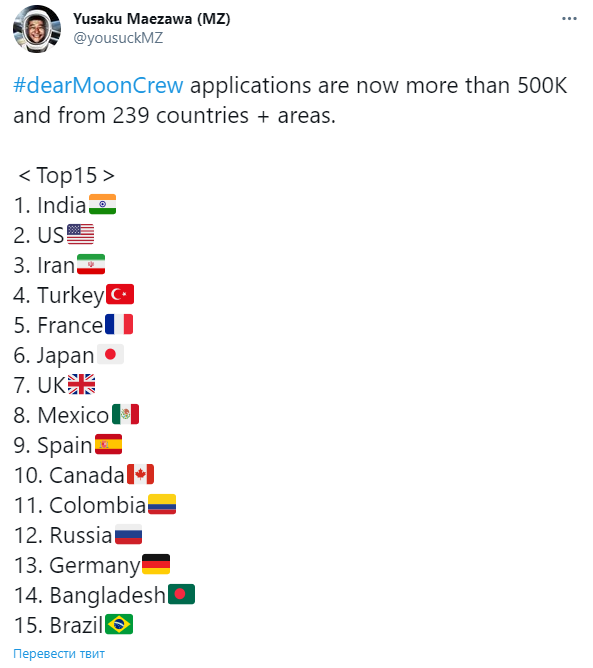
Task: Click the US flag emoji
Action: click(x=81, y=234)
